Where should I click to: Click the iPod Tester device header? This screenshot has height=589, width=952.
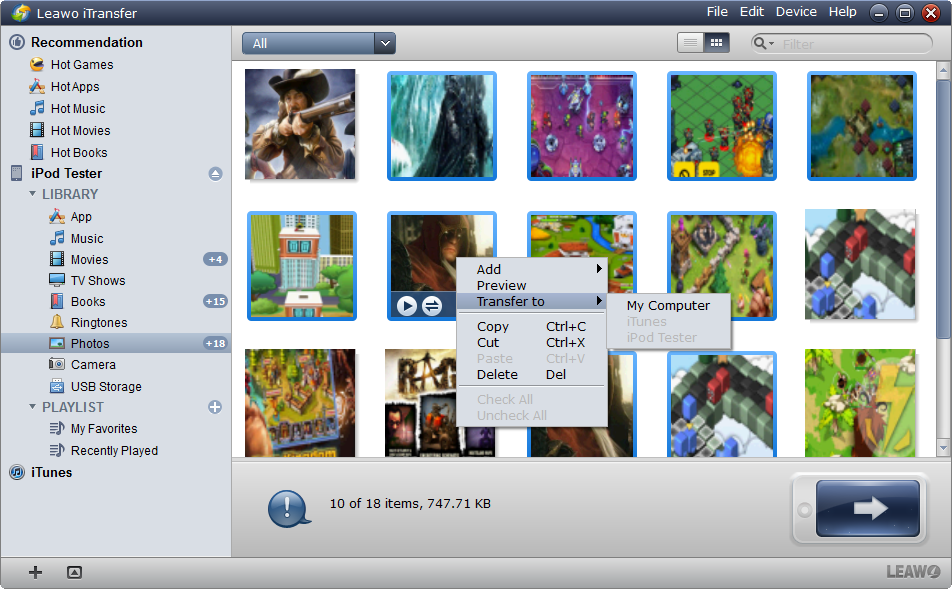66,173
